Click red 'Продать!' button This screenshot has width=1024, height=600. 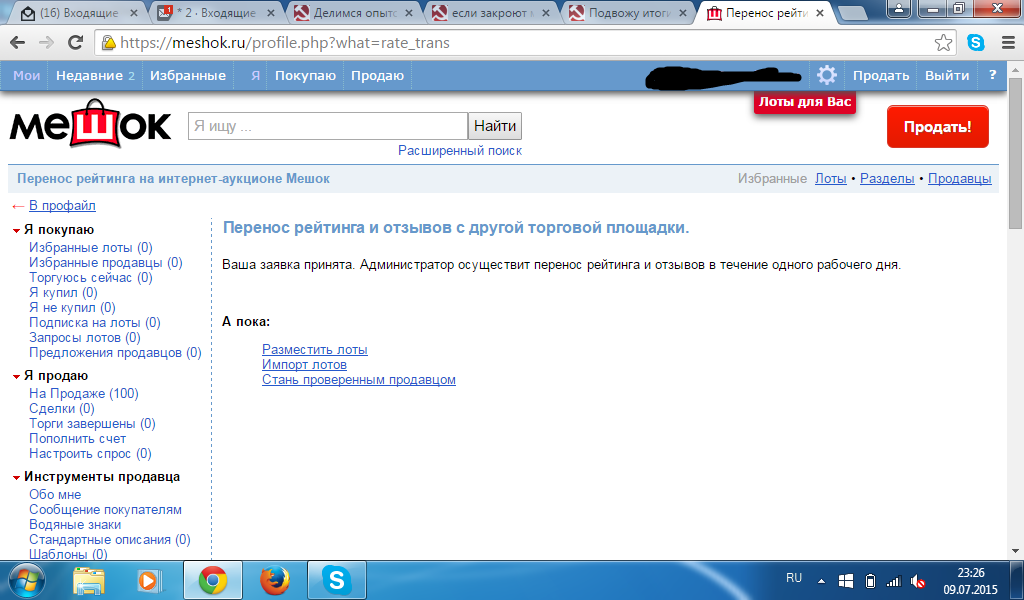pyautogui.click(x=938, y=127)
